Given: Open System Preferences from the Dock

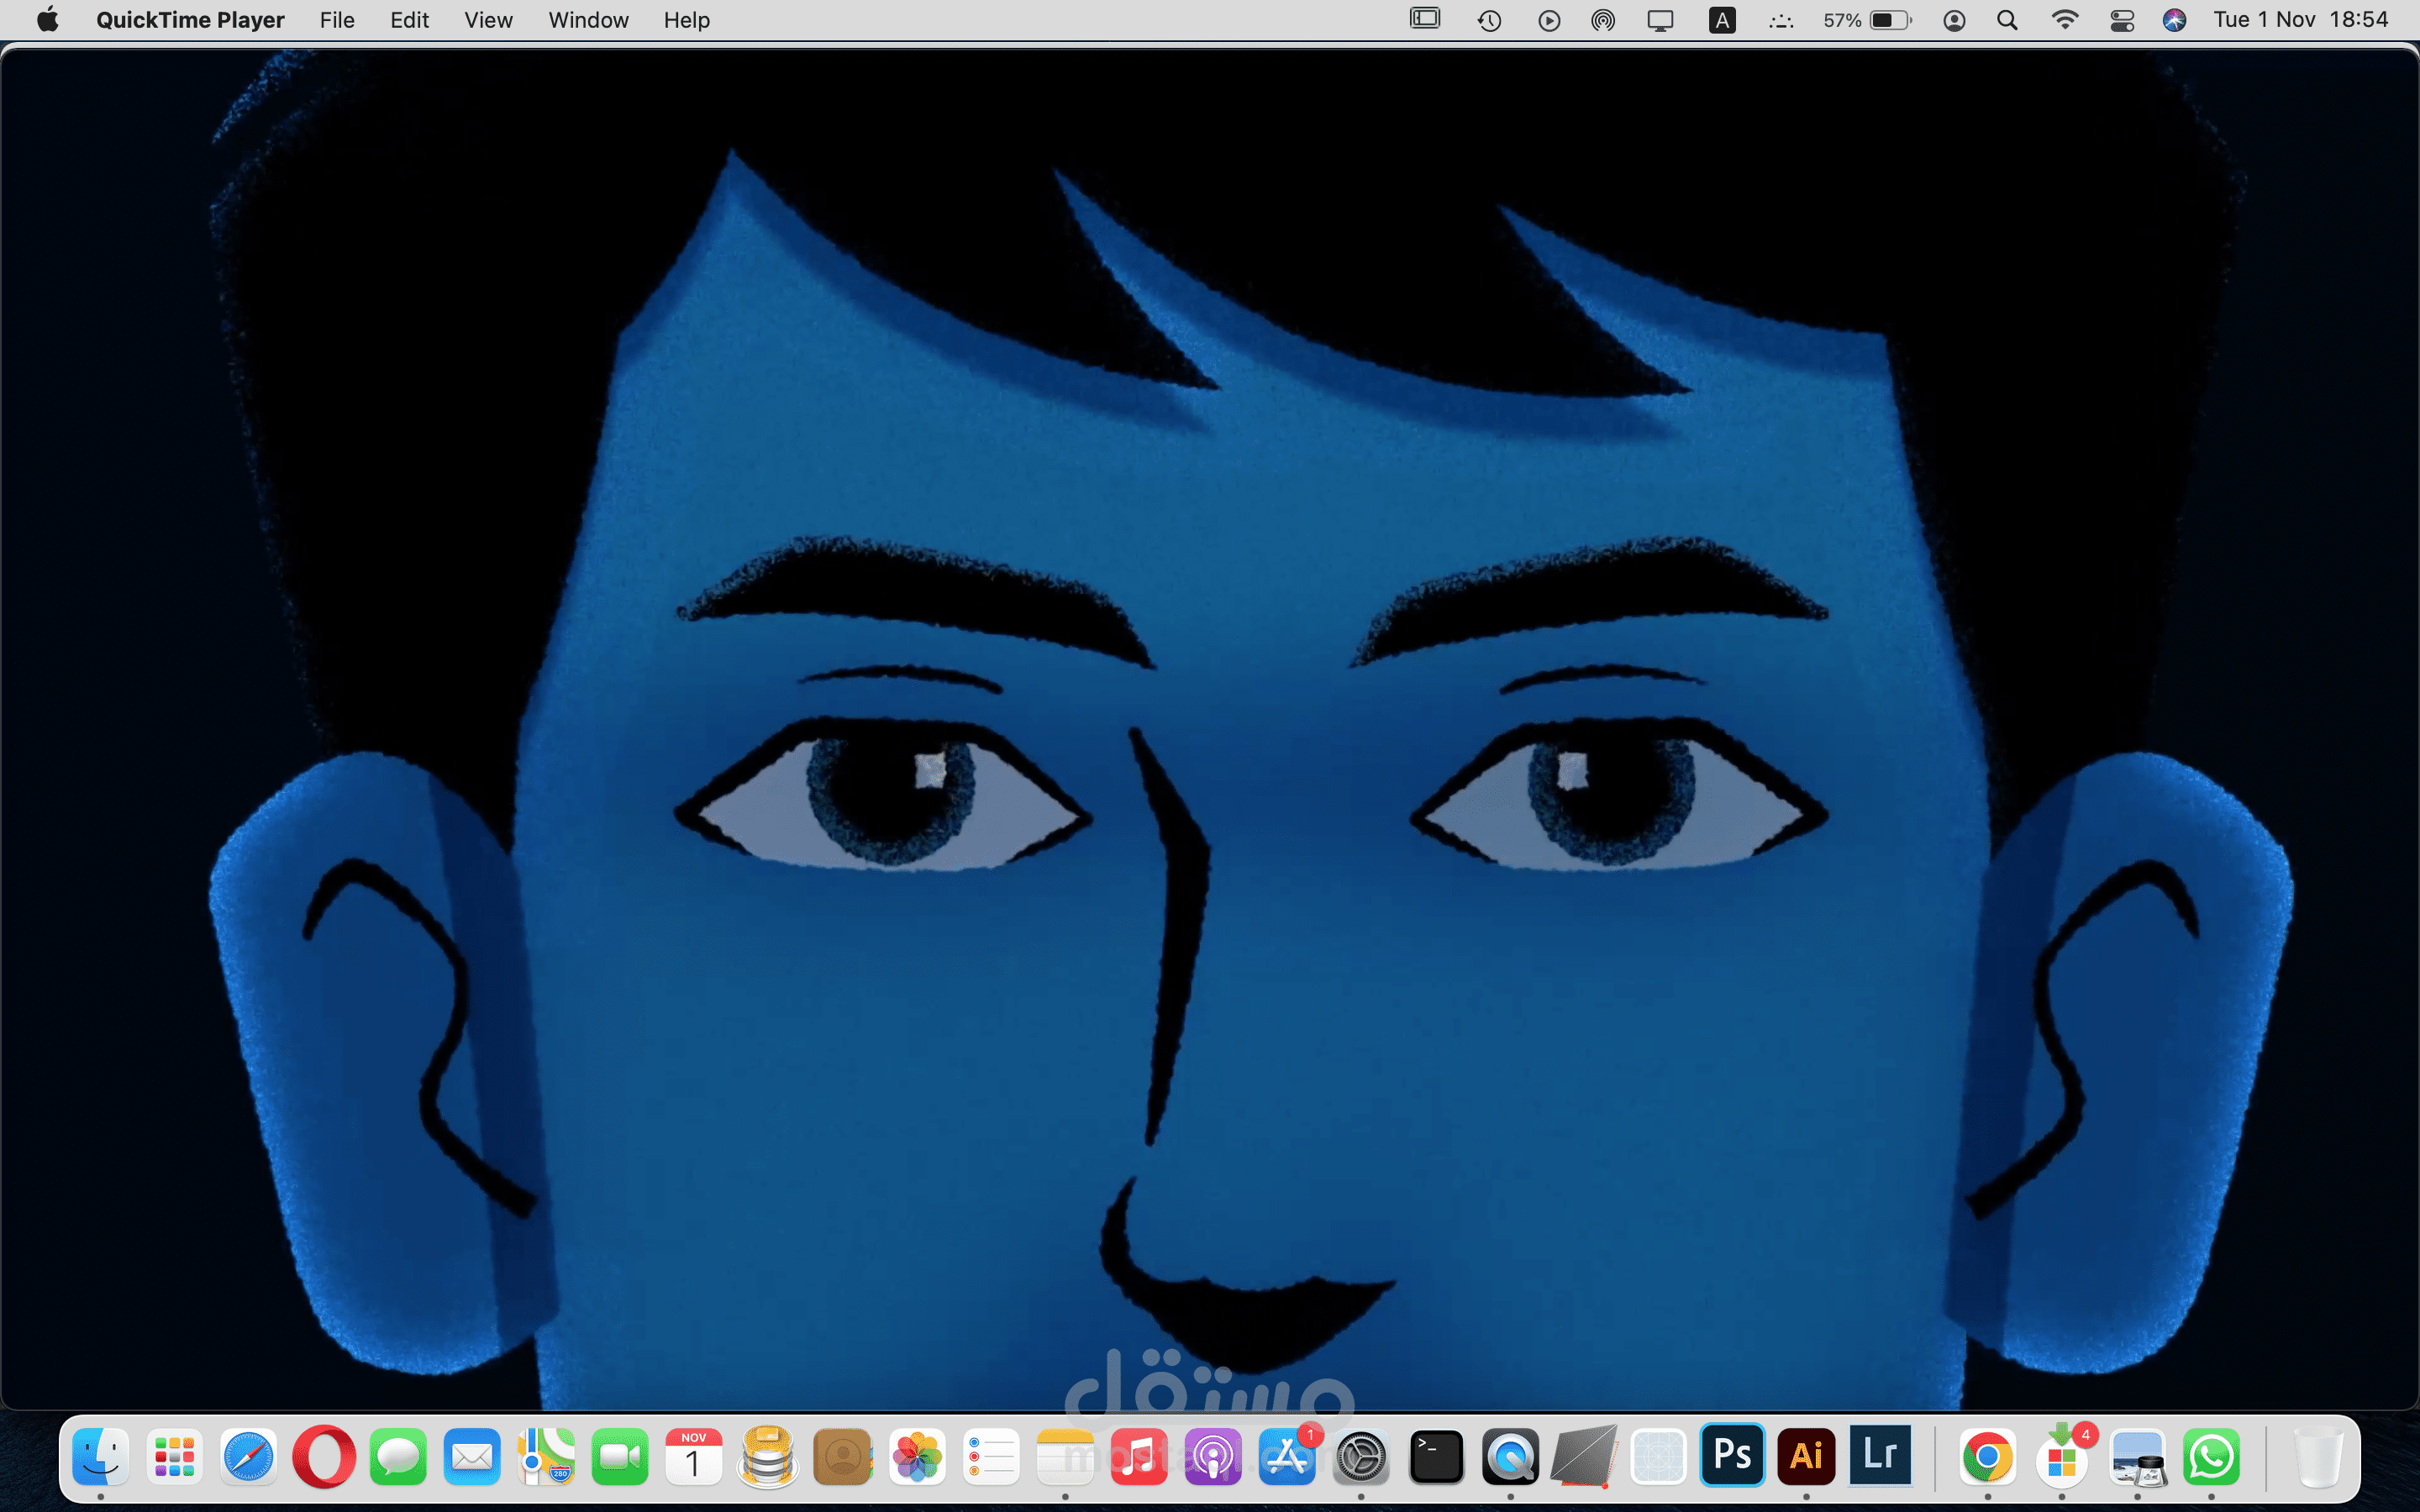Looking at the screenshot, I should pyautogui.click(x=1361, y=1456).
